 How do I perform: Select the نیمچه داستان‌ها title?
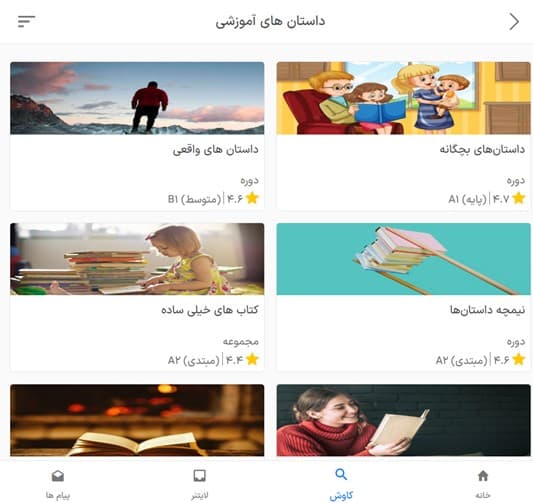[x=487, y=310]
